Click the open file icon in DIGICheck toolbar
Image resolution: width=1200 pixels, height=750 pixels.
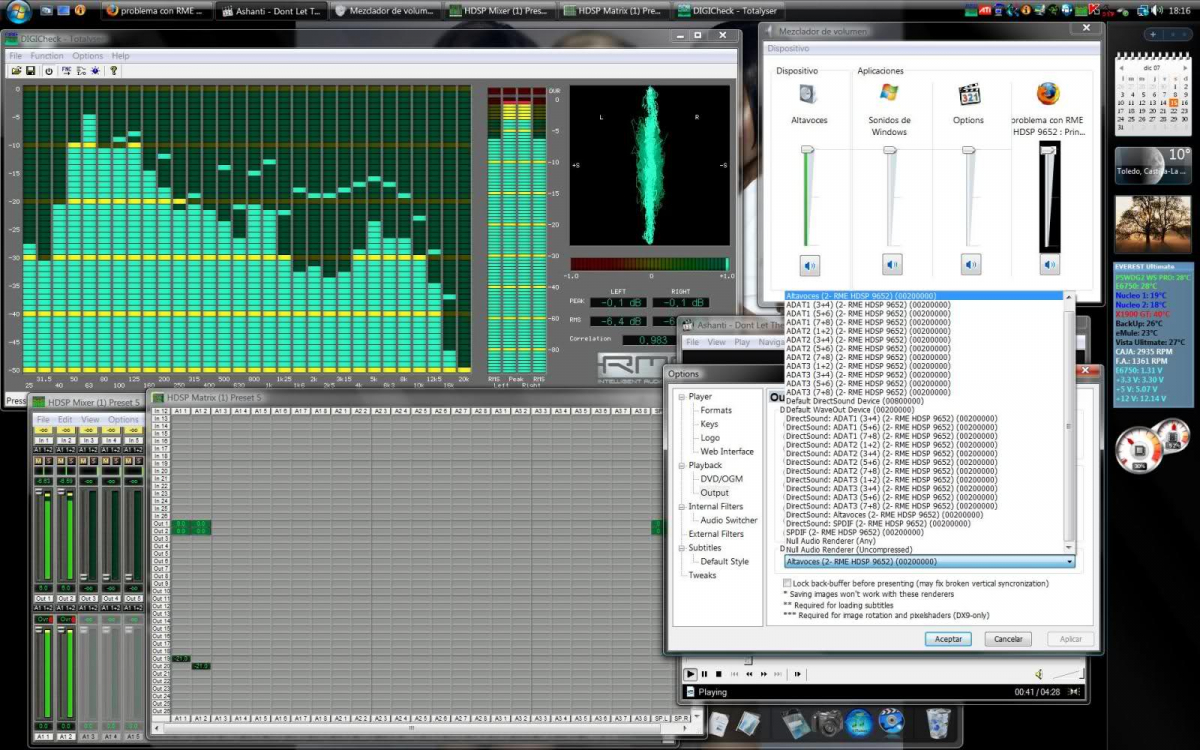coord(15,71)
